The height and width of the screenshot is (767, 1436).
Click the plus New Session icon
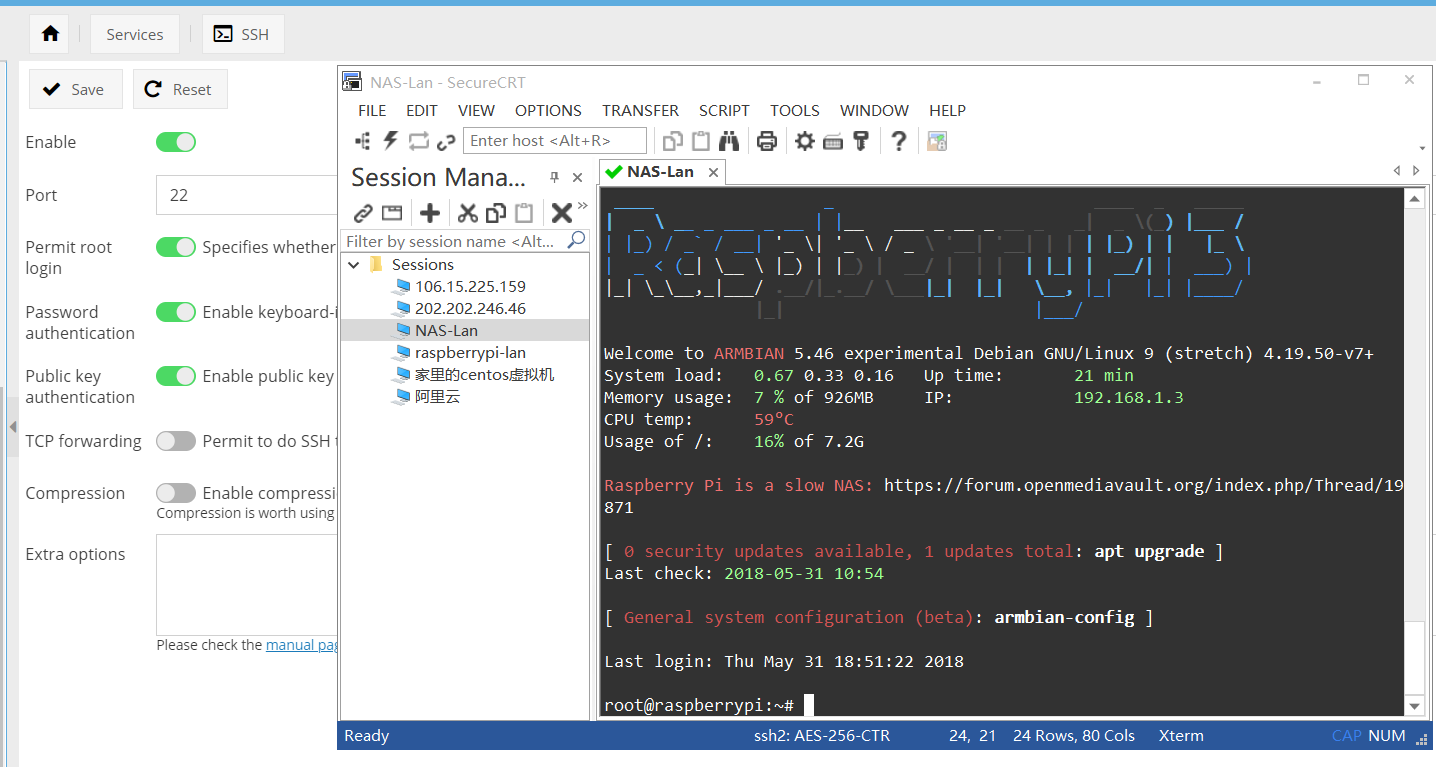point(430,212)
